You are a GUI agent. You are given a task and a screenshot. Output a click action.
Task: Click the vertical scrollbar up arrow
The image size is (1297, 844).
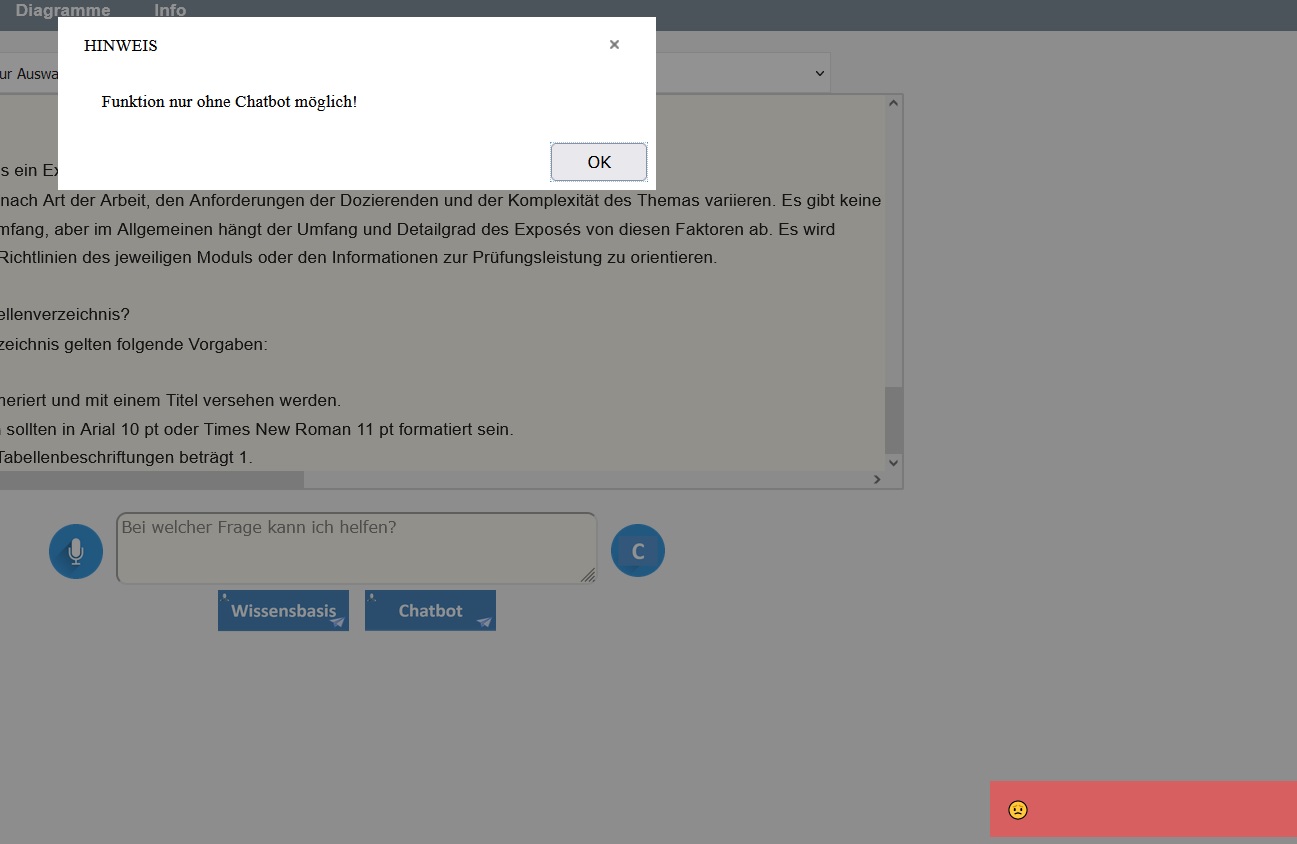coord(894,103)
